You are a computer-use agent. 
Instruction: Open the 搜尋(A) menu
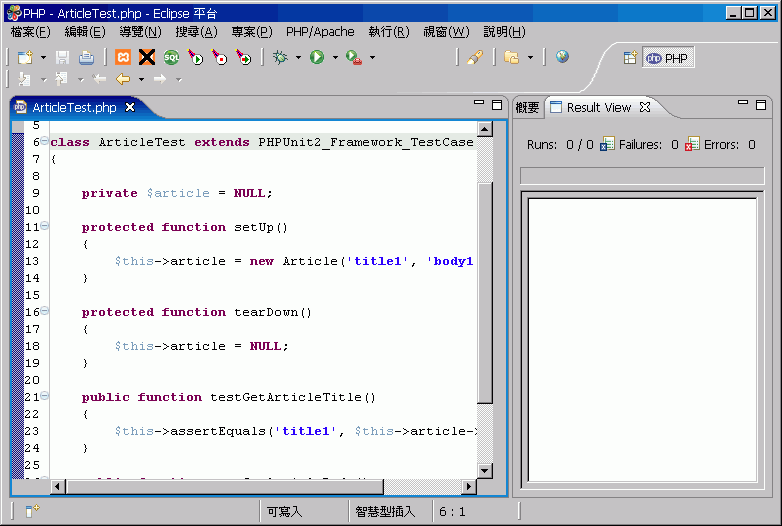[196, 32]
